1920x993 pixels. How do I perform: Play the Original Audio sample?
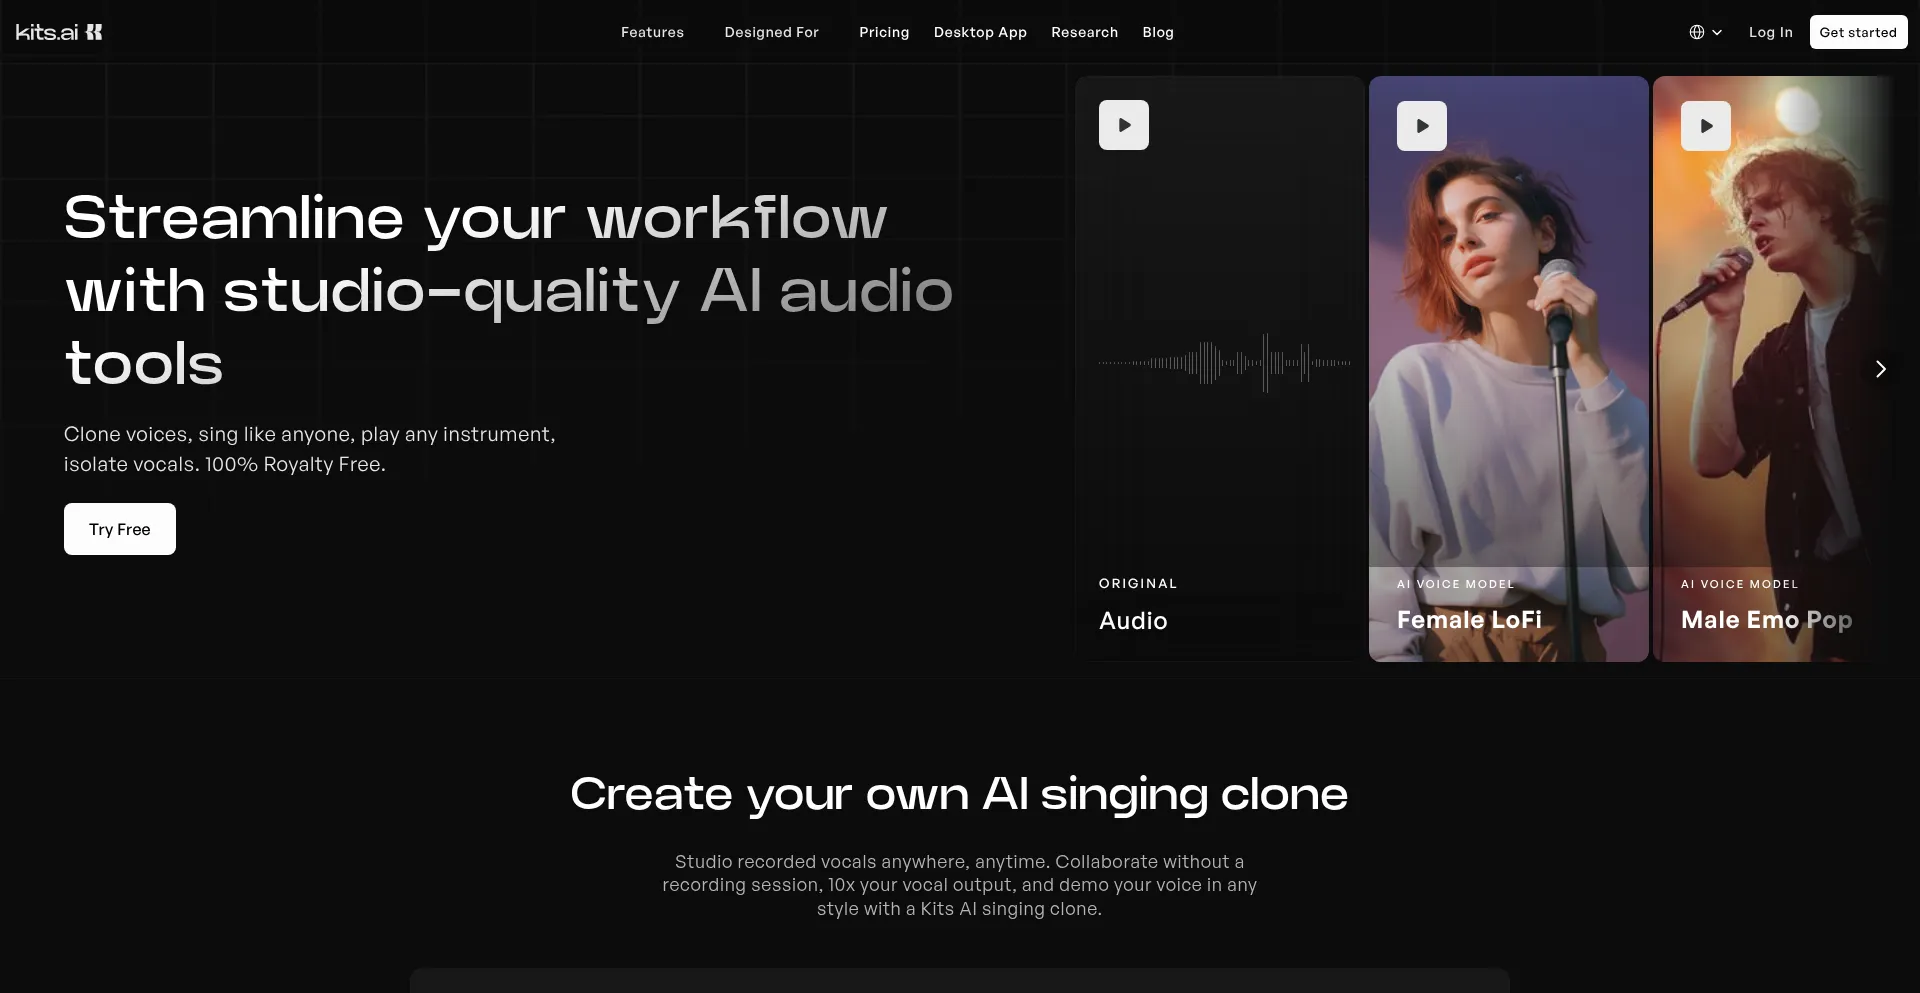[1123, 125]
